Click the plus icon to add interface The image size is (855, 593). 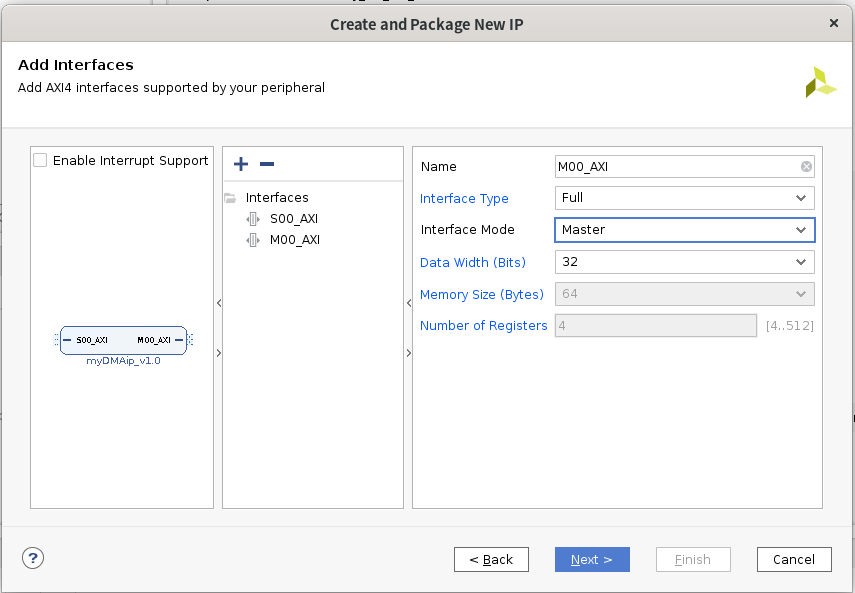(x=241, y=164)
